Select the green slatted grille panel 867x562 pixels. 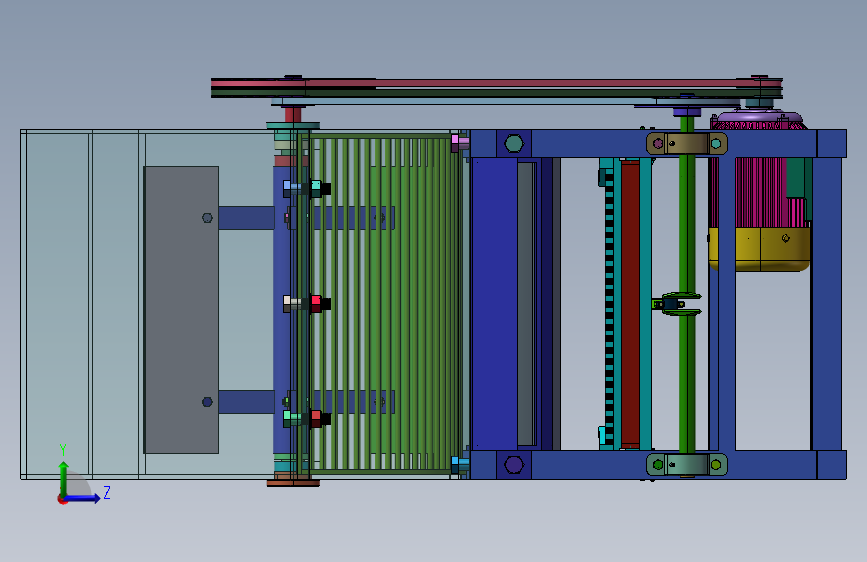click(x=385, y=303)
